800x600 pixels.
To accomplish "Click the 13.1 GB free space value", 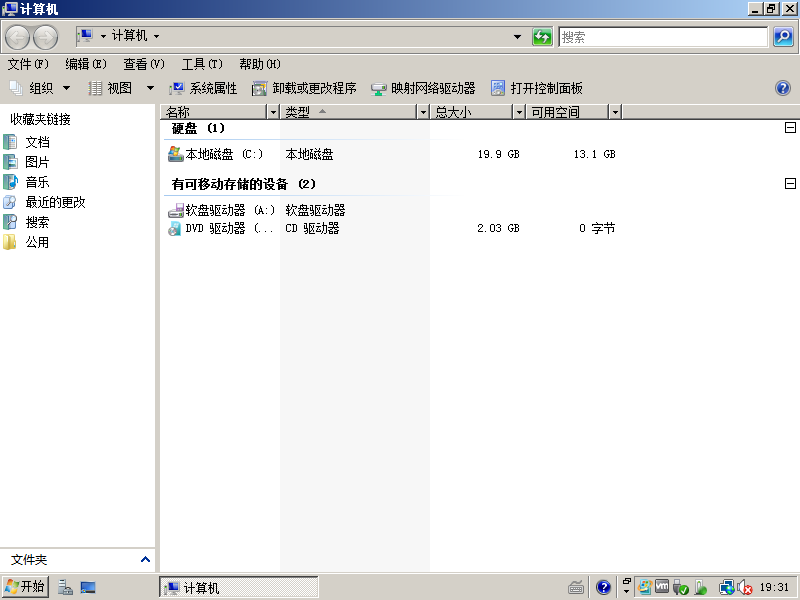I will pyautogui.click(x=594, y=154).
